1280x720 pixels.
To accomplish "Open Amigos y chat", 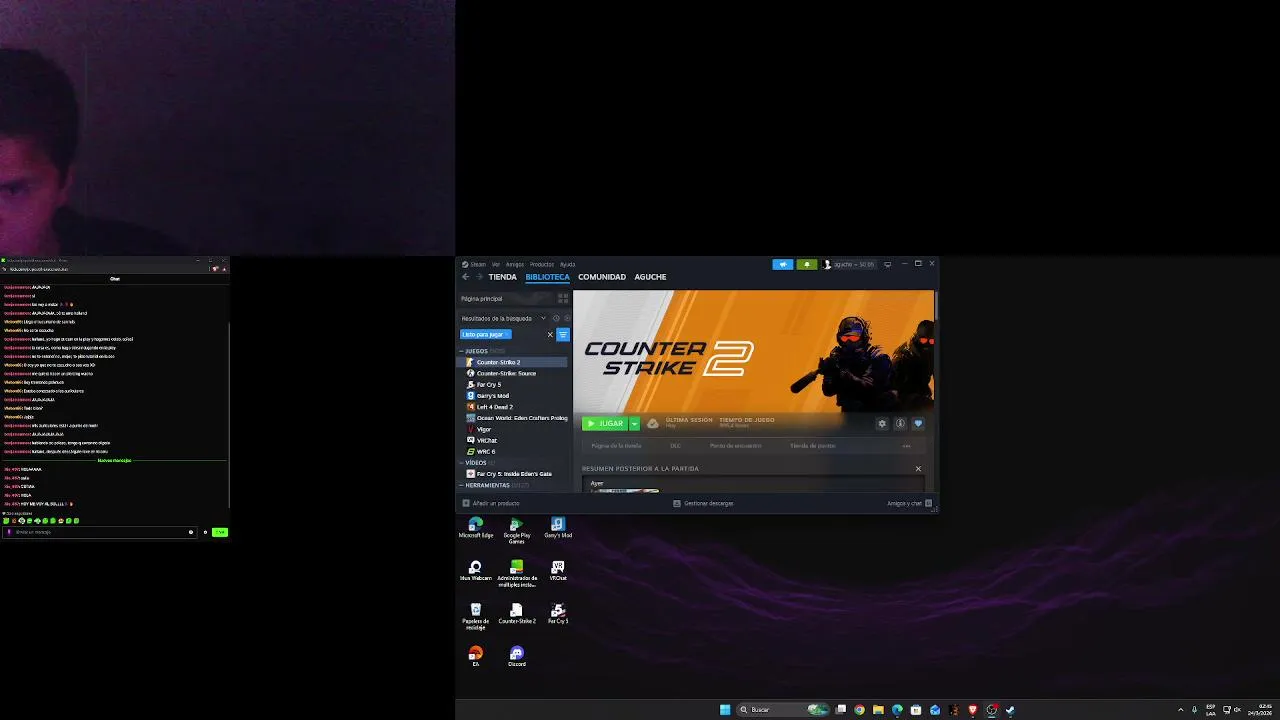I will 909,503.
